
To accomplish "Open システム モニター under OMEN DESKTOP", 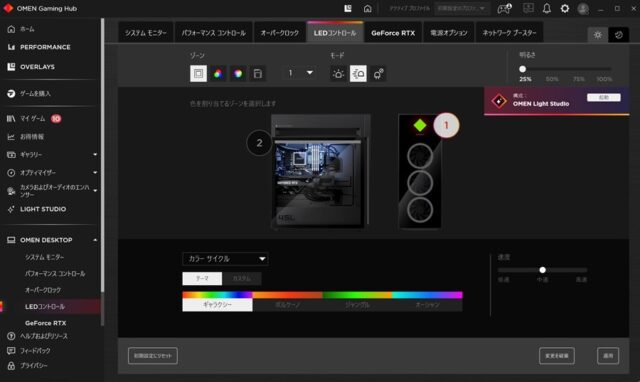I will tap(44, 257).
